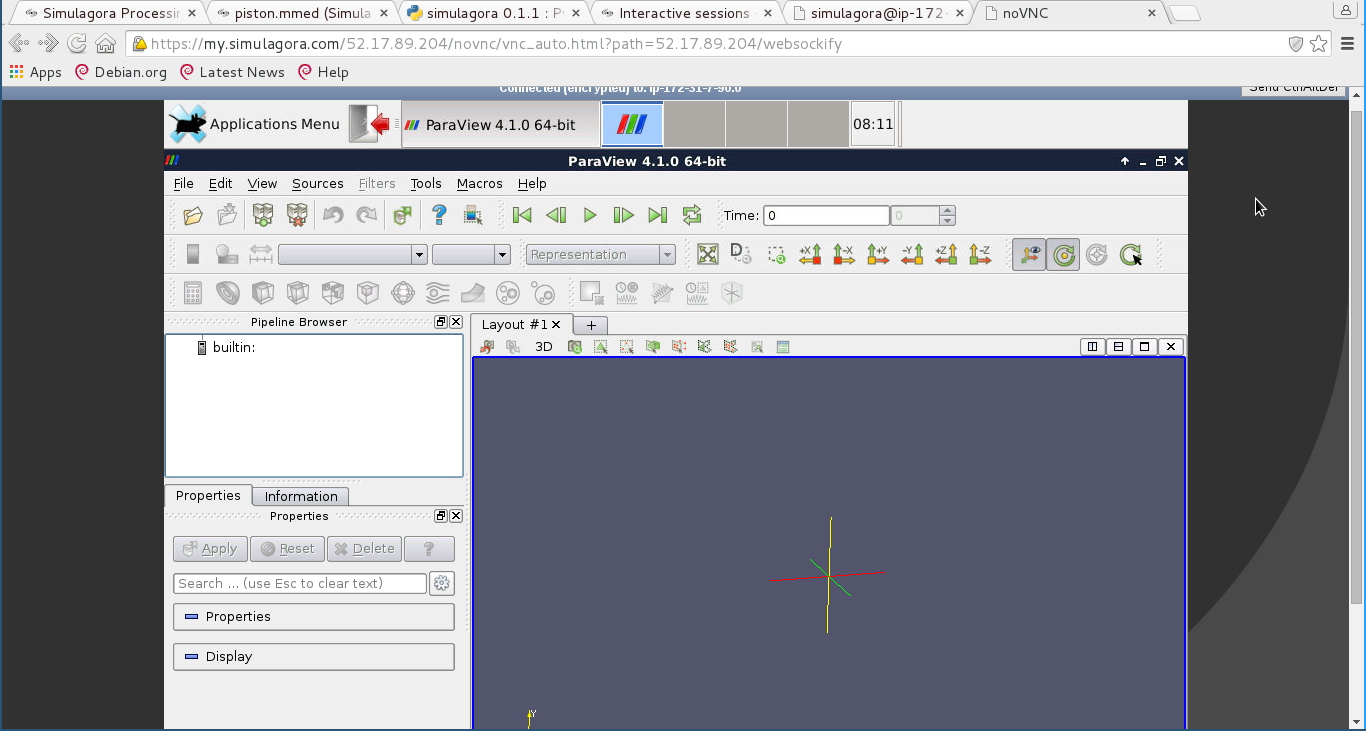Screen dimensions: 1366x731
Task: Click the Zoom to box icon
Action: click(776, 255)
